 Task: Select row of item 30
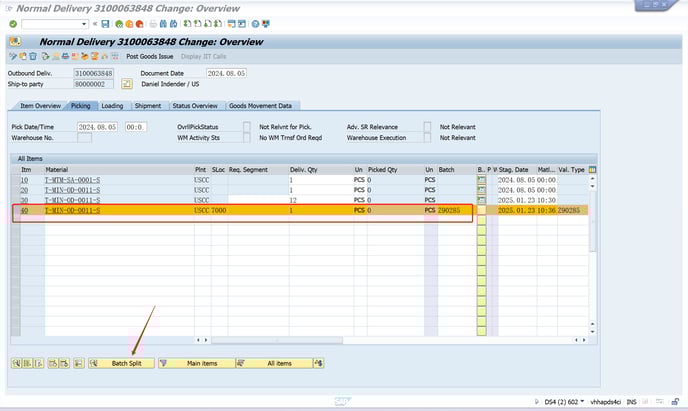tap(16, 200)
